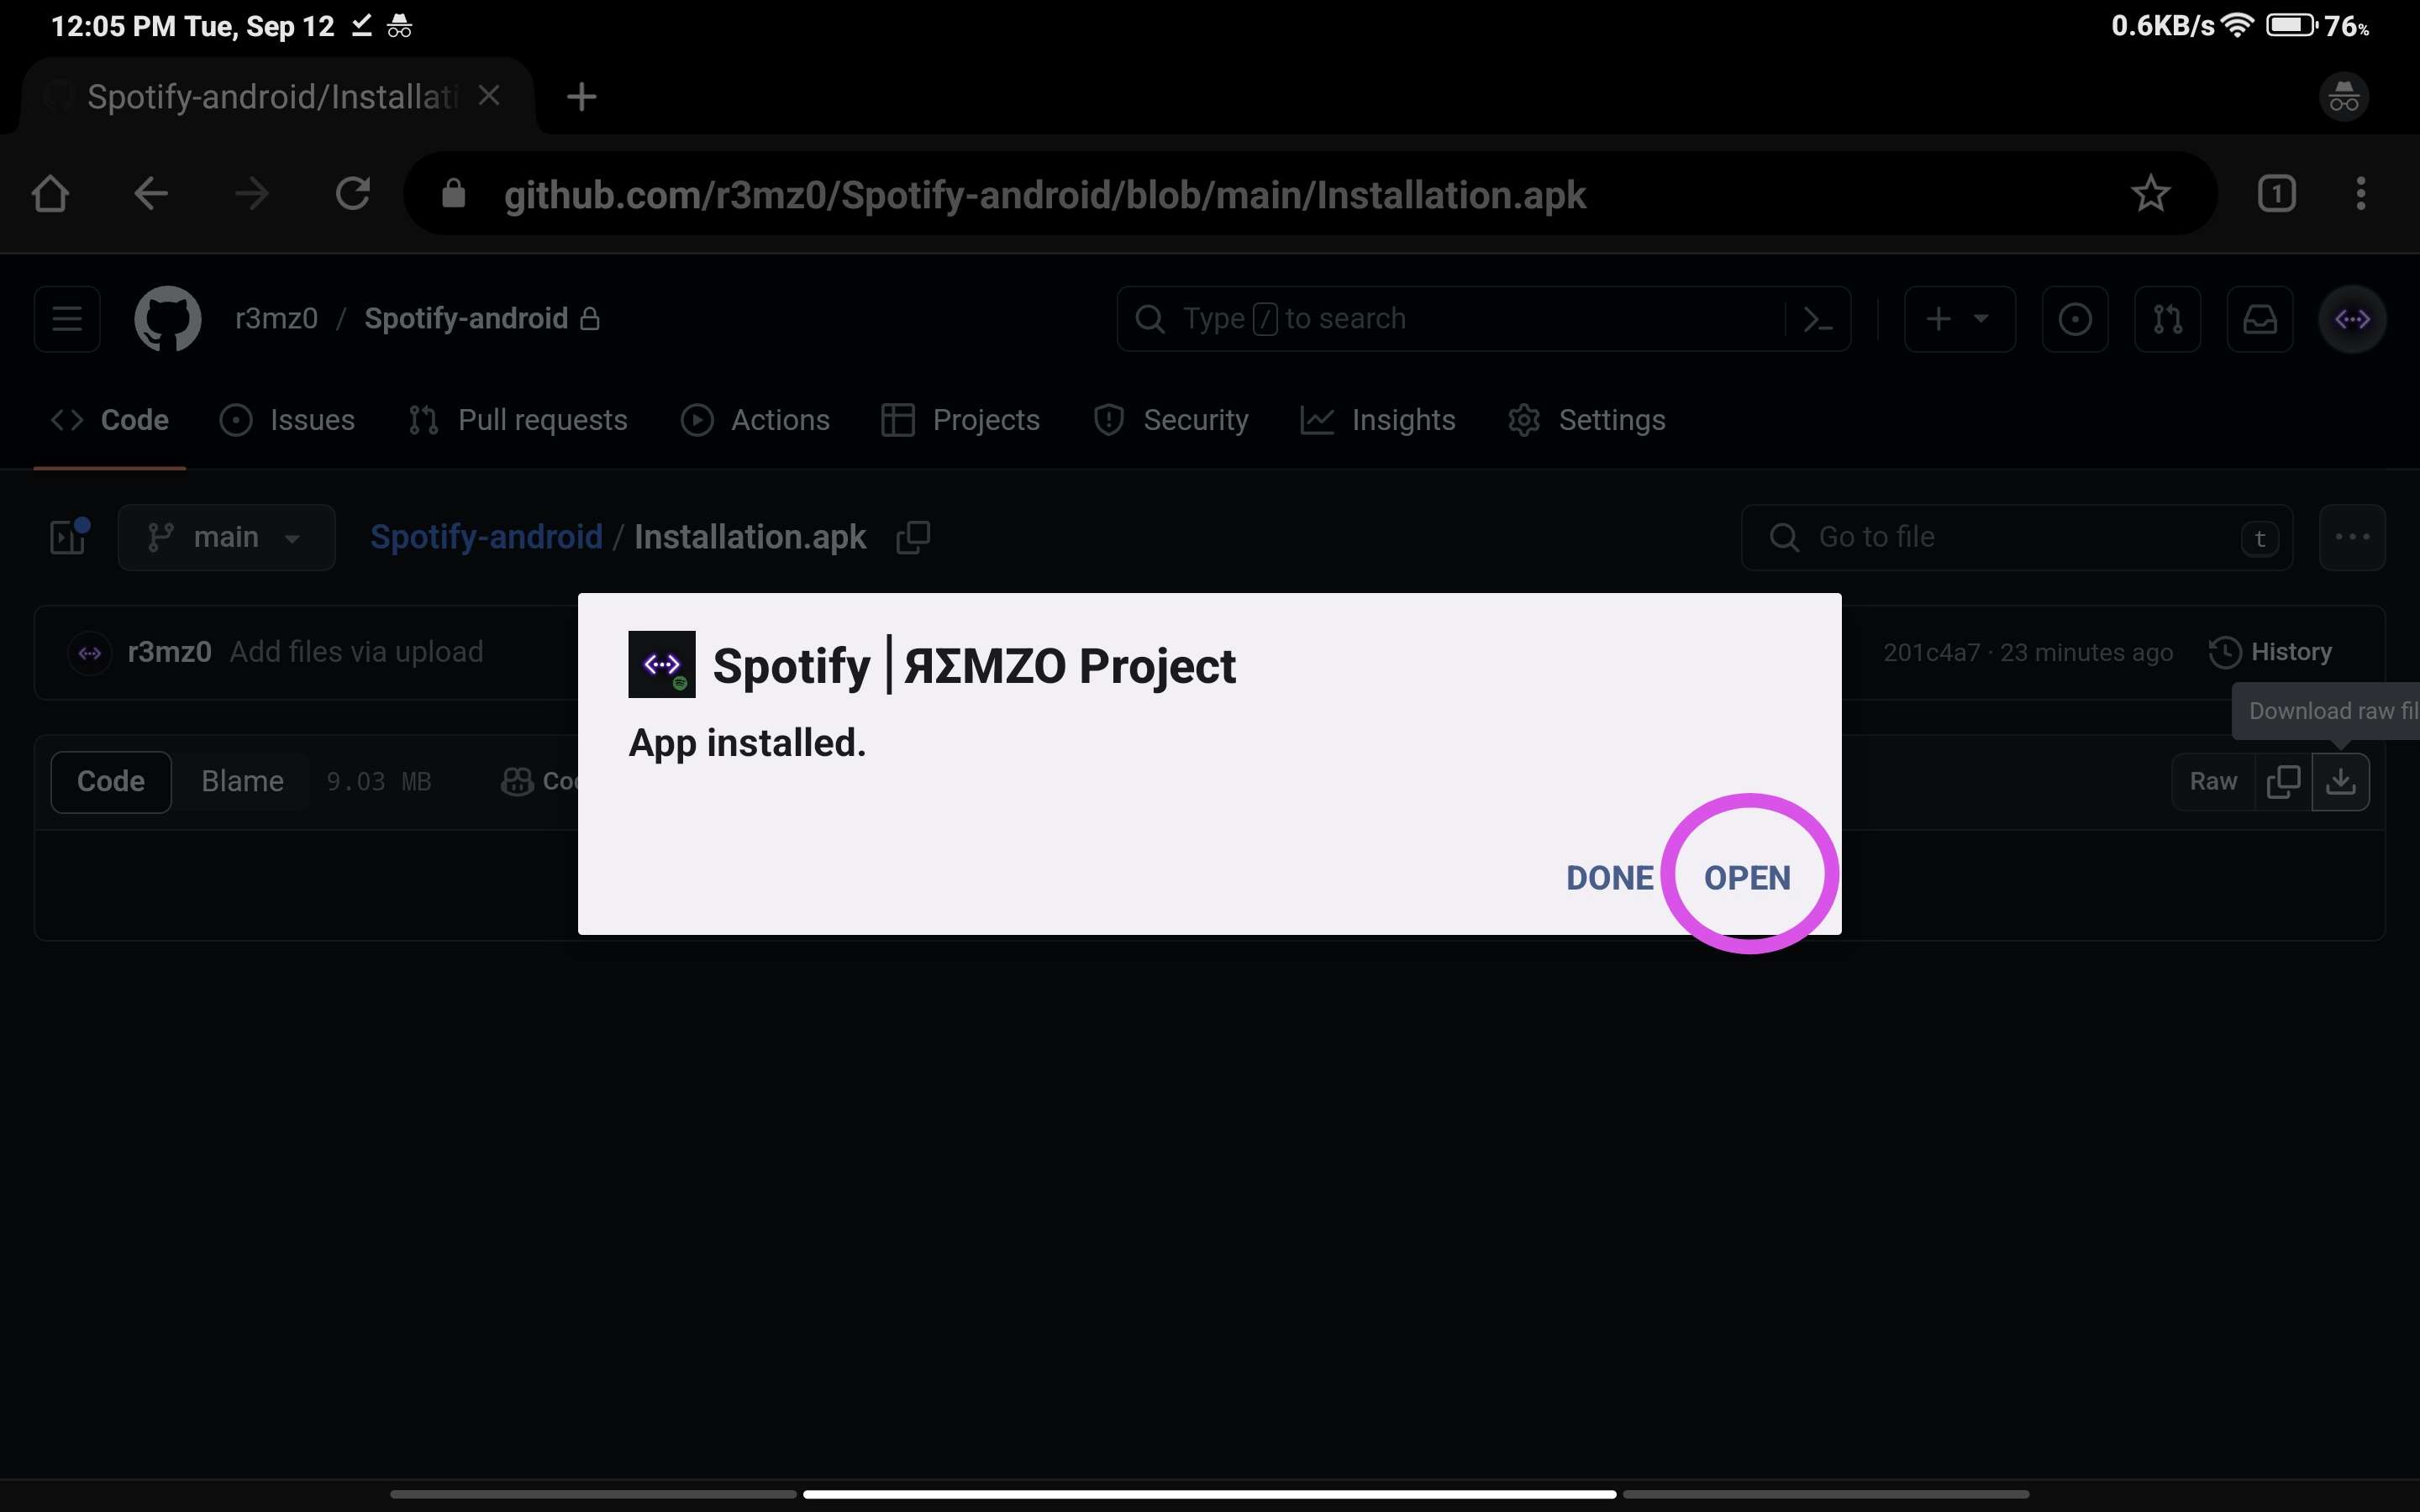The width and height of the screenshot is (2420, 1512).
Task: Copy the file path with the copy icon
Action: pos(913,537)
